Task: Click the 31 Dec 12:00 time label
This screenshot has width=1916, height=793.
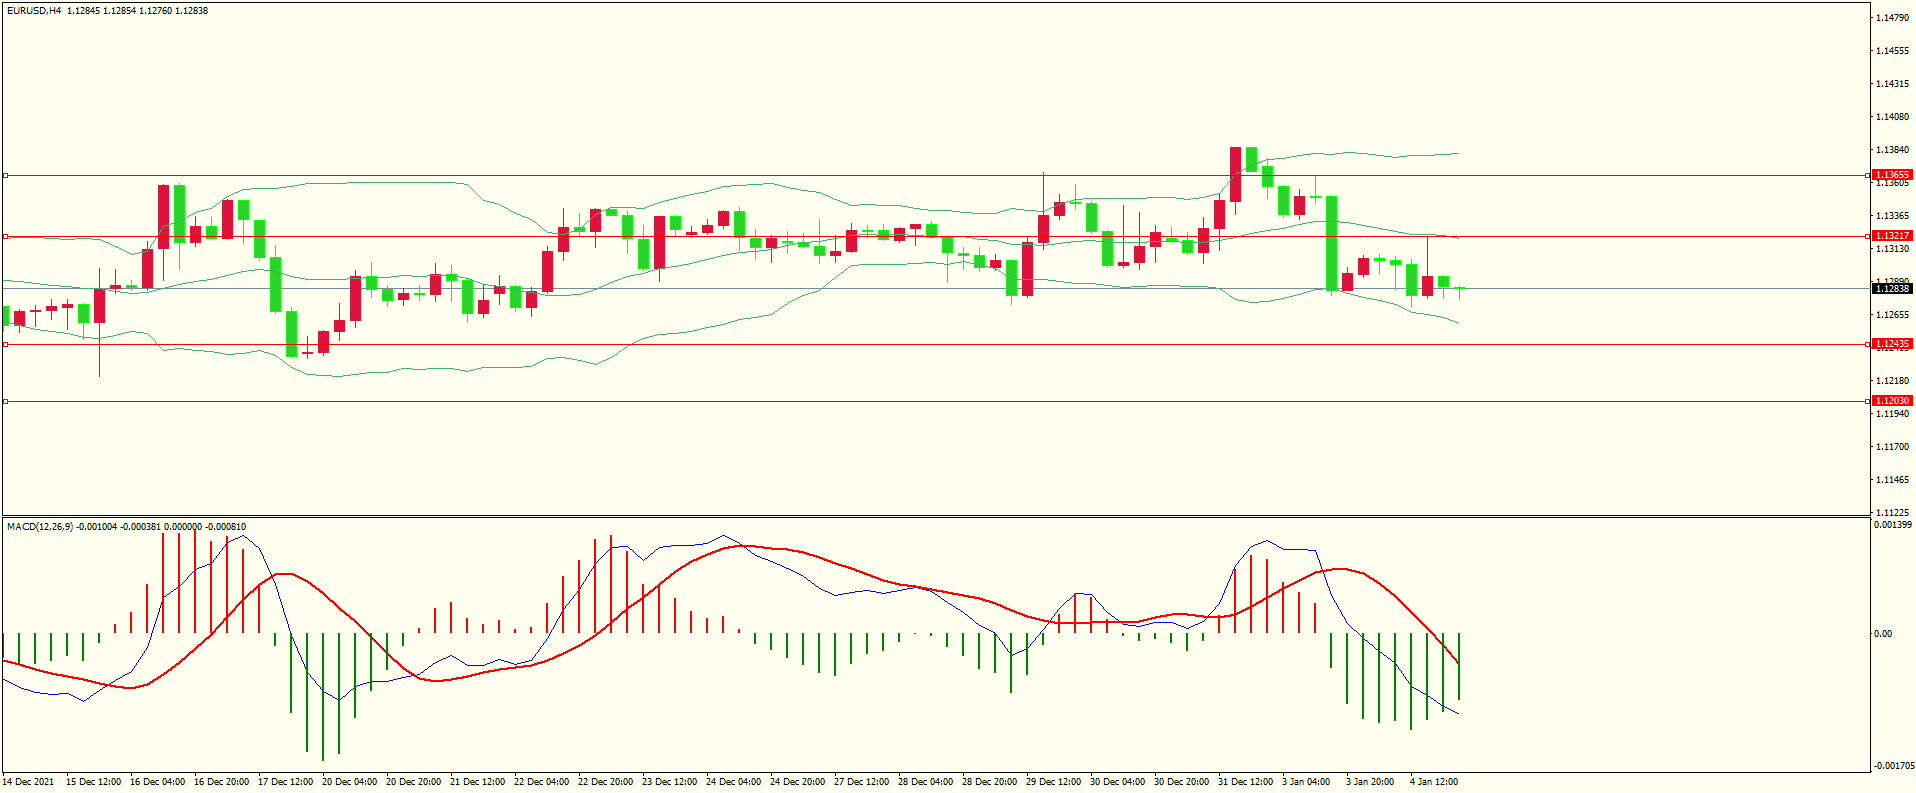Action: (x=1245, y=782)
